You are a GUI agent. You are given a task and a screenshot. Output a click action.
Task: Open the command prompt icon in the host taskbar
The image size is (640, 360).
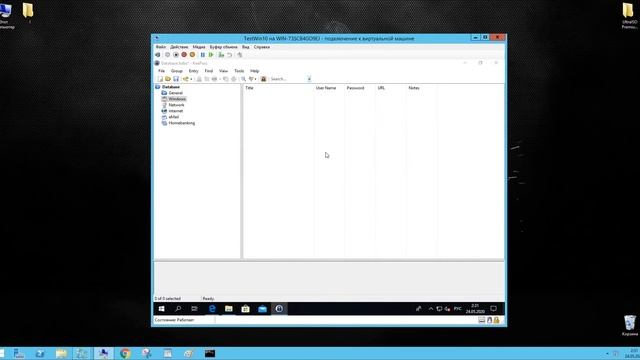click(210, 353)
